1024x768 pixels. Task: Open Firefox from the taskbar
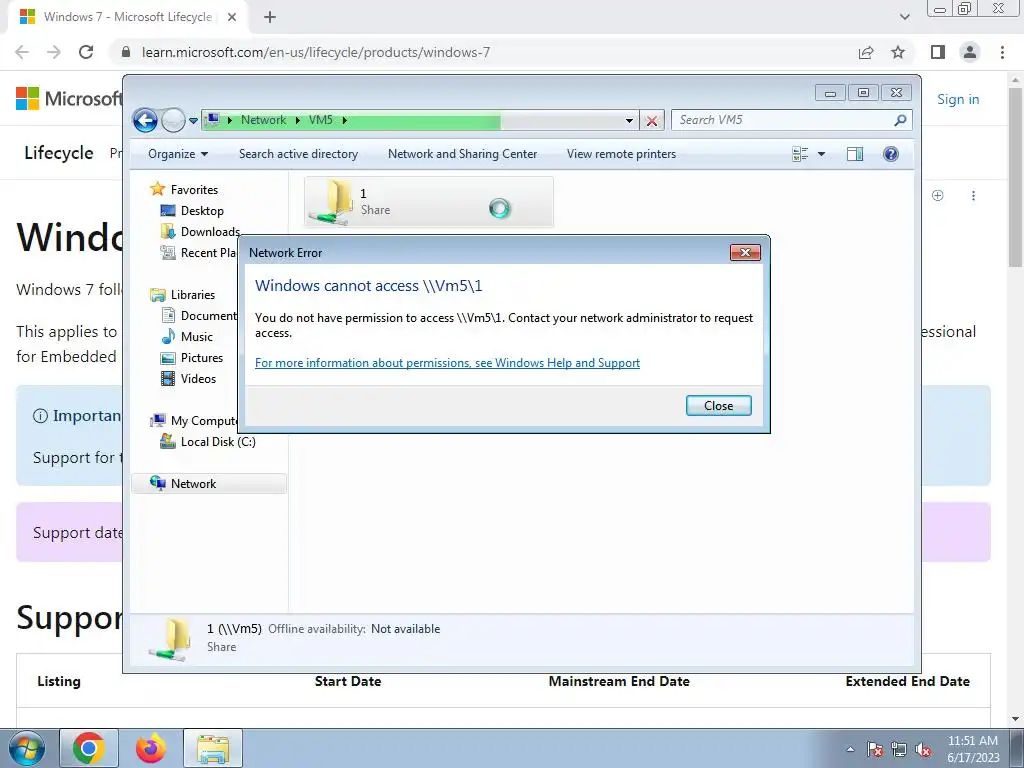click(151, 748)
